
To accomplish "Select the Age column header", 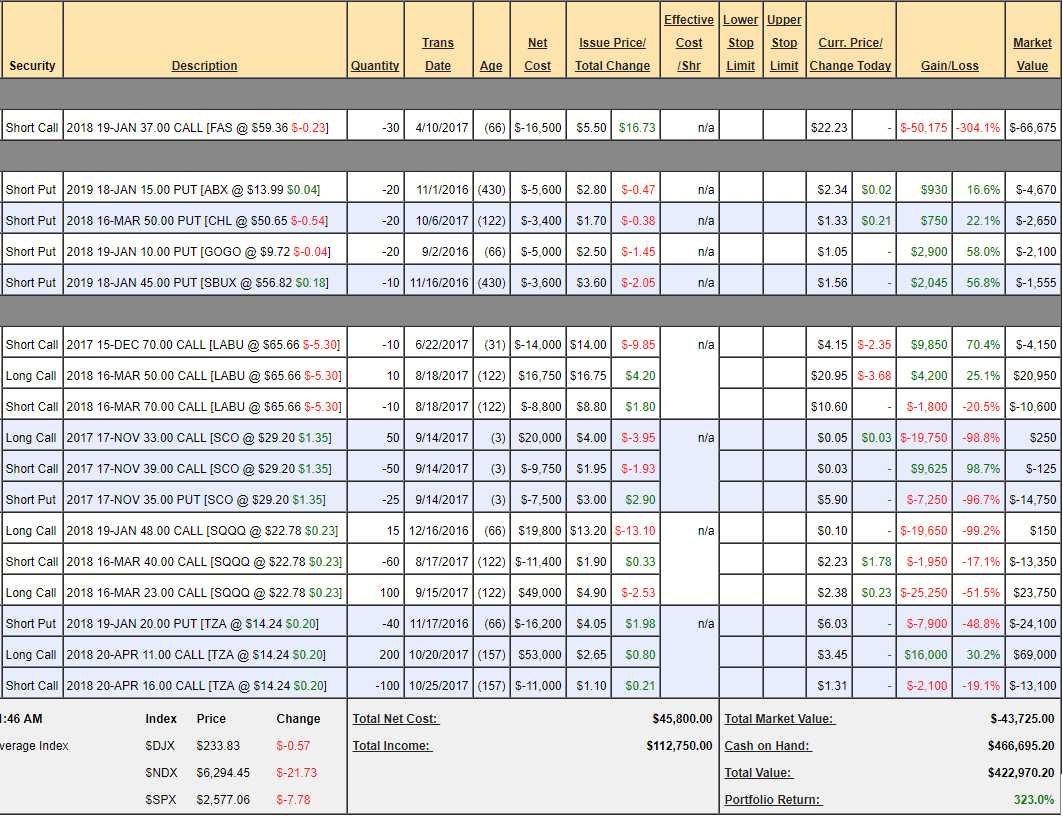I will 491,66.
